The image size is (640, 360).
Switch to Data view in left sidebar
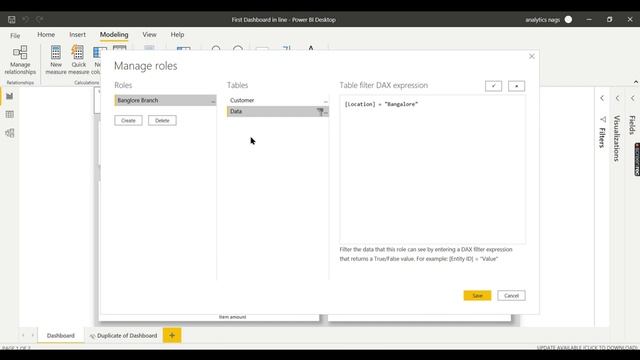coord(10,115)
